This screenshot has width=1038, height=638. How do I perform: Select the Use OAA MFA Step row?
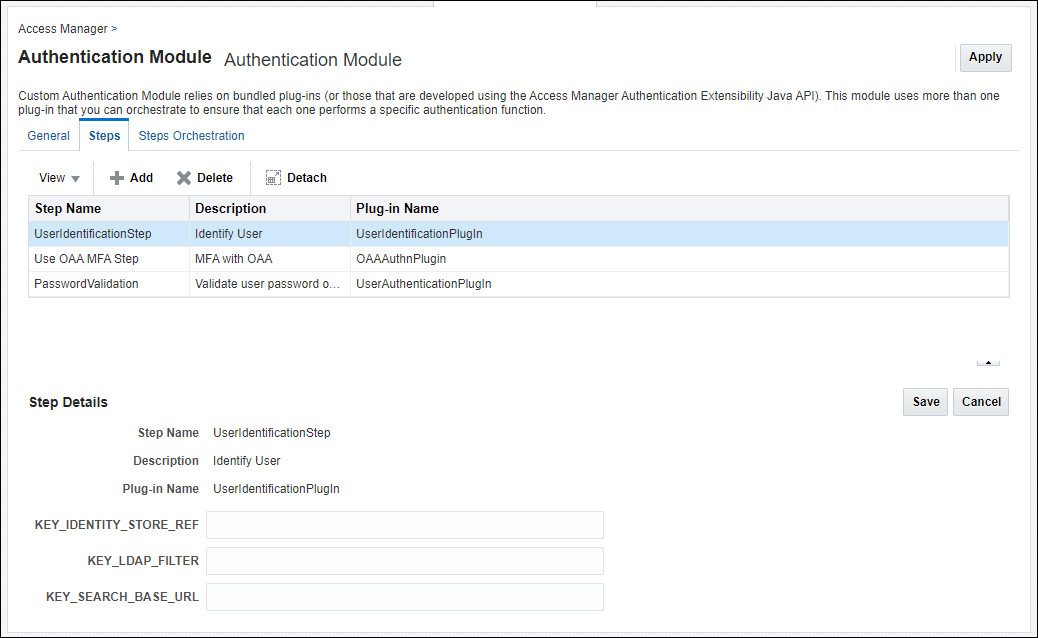point(85,258)
